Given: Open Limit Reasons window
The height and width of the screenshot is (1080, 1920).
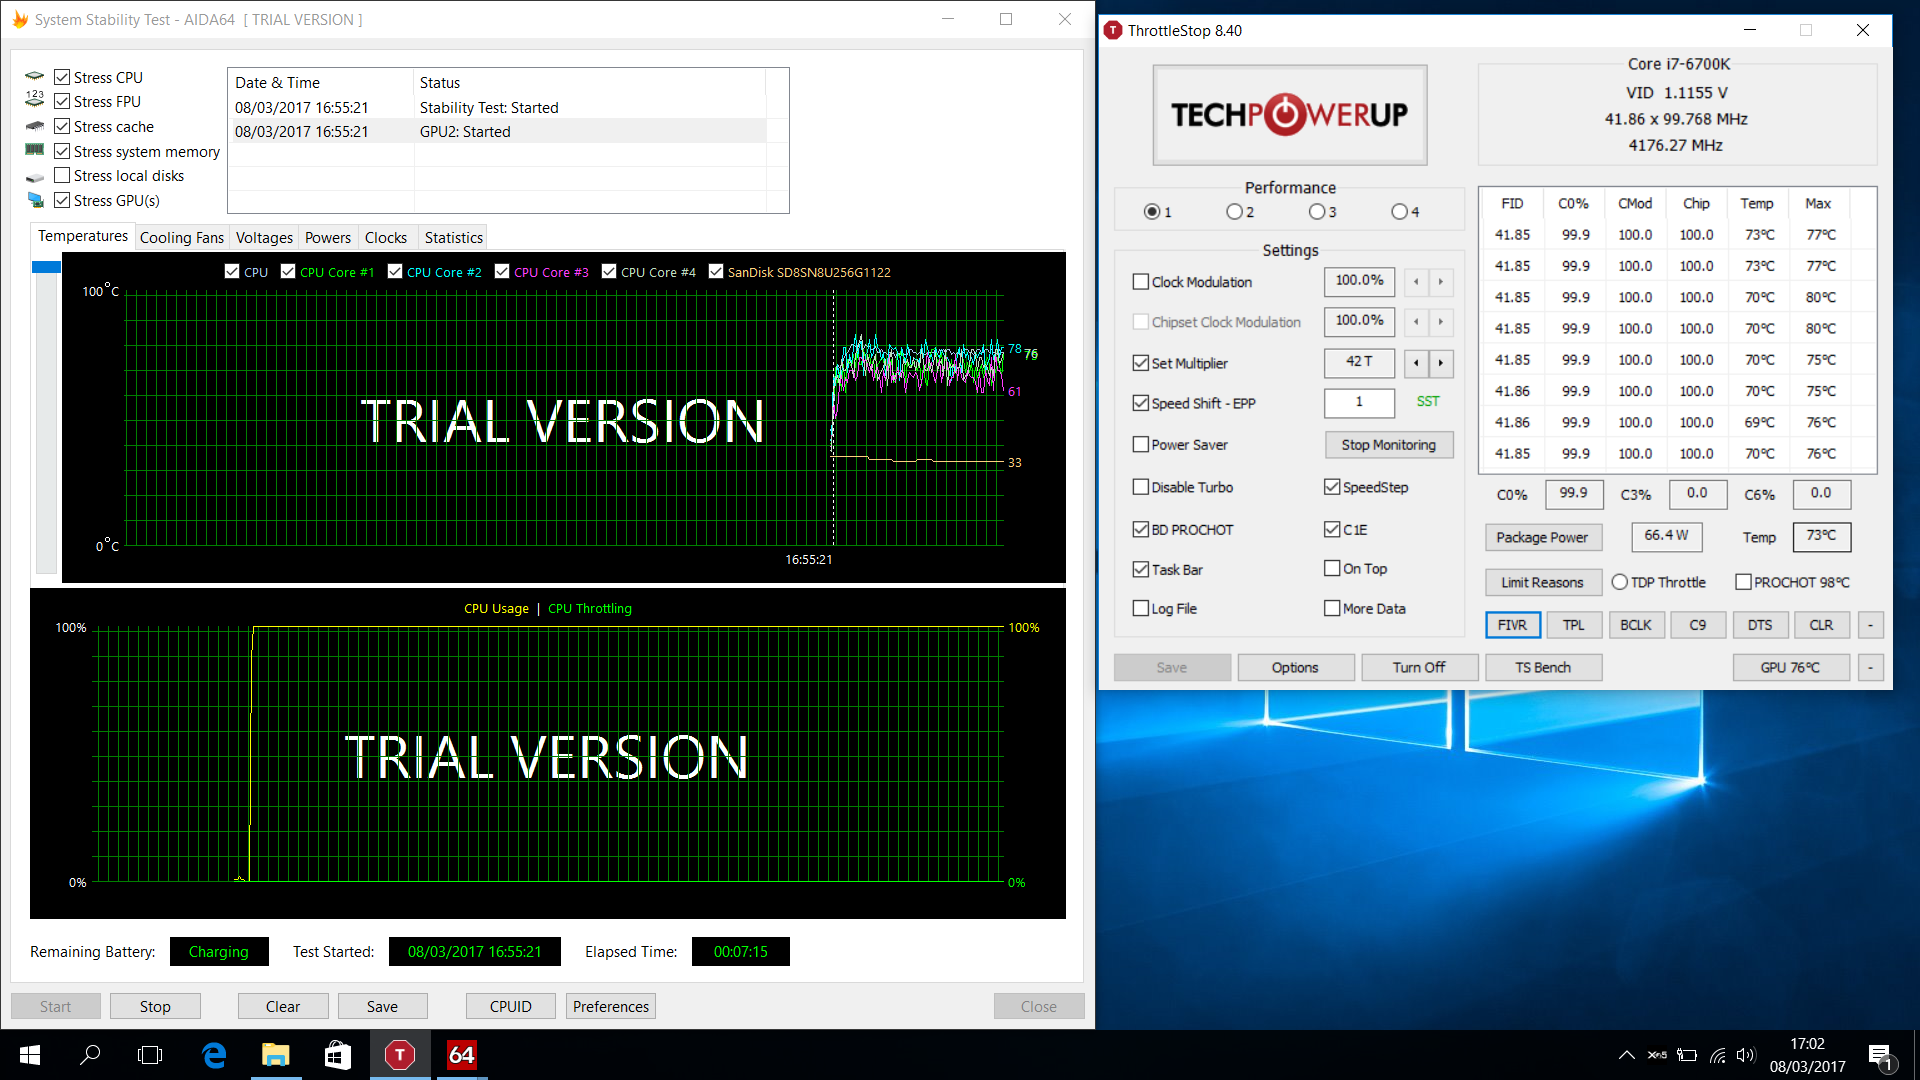Looking at the screenshot, I should [1542, 582].
